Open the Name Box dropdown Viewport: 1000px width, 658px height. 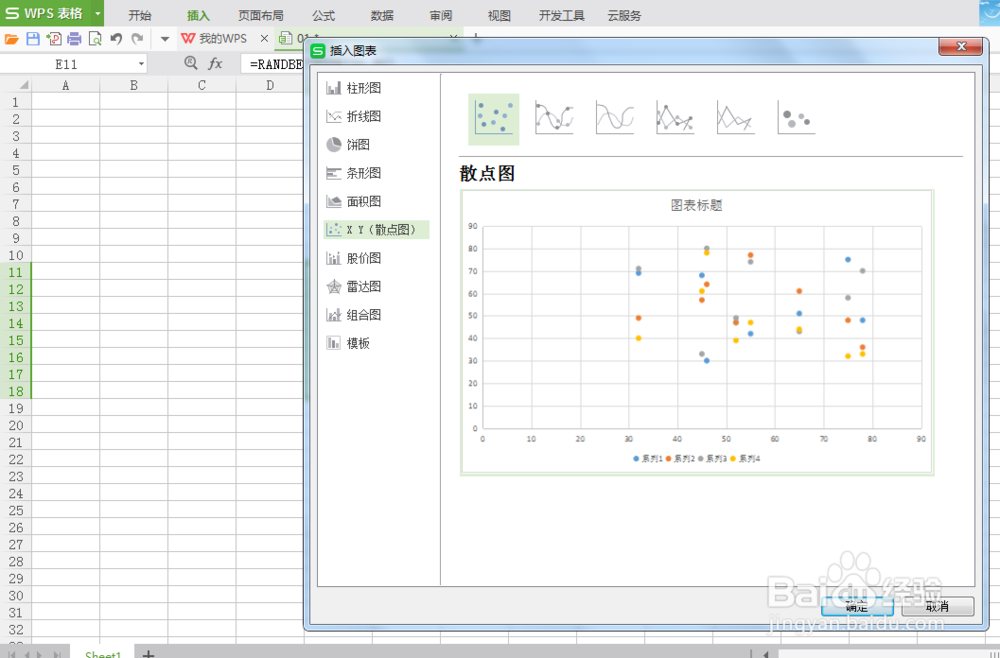[140, 63]
